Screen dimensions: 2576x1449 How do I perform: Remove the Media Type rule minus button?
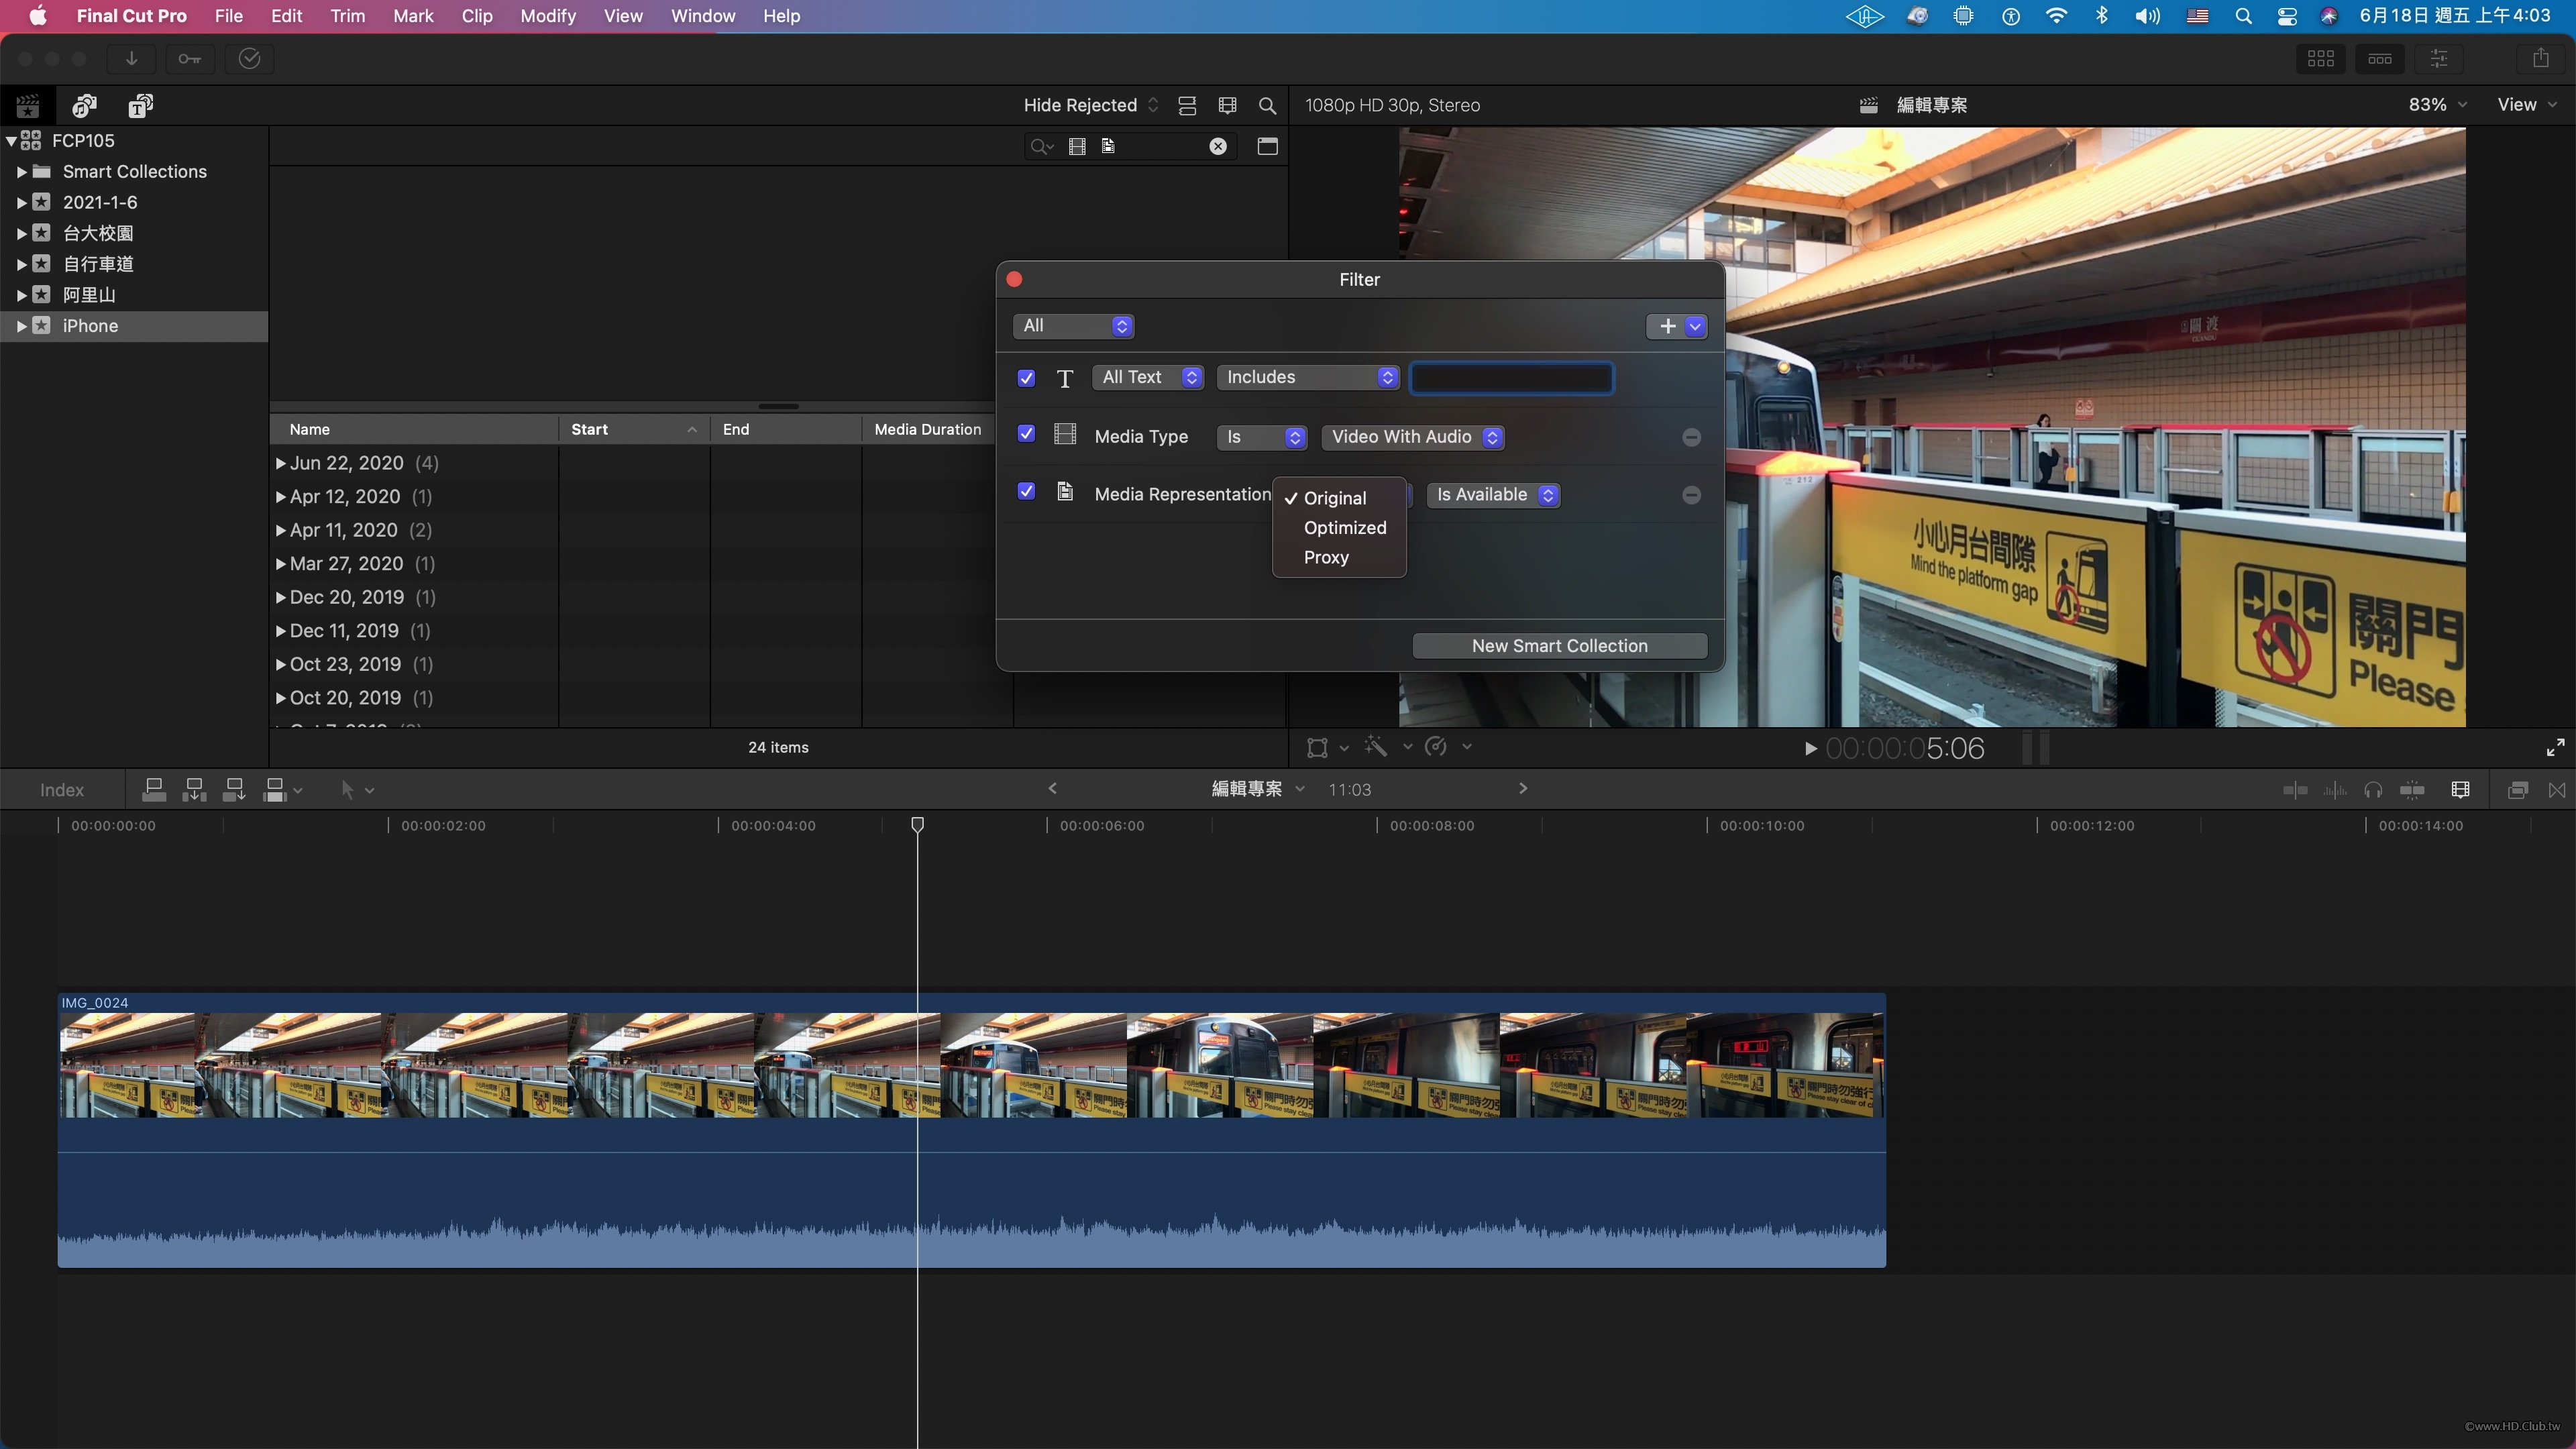click(x=1691, y=437)
